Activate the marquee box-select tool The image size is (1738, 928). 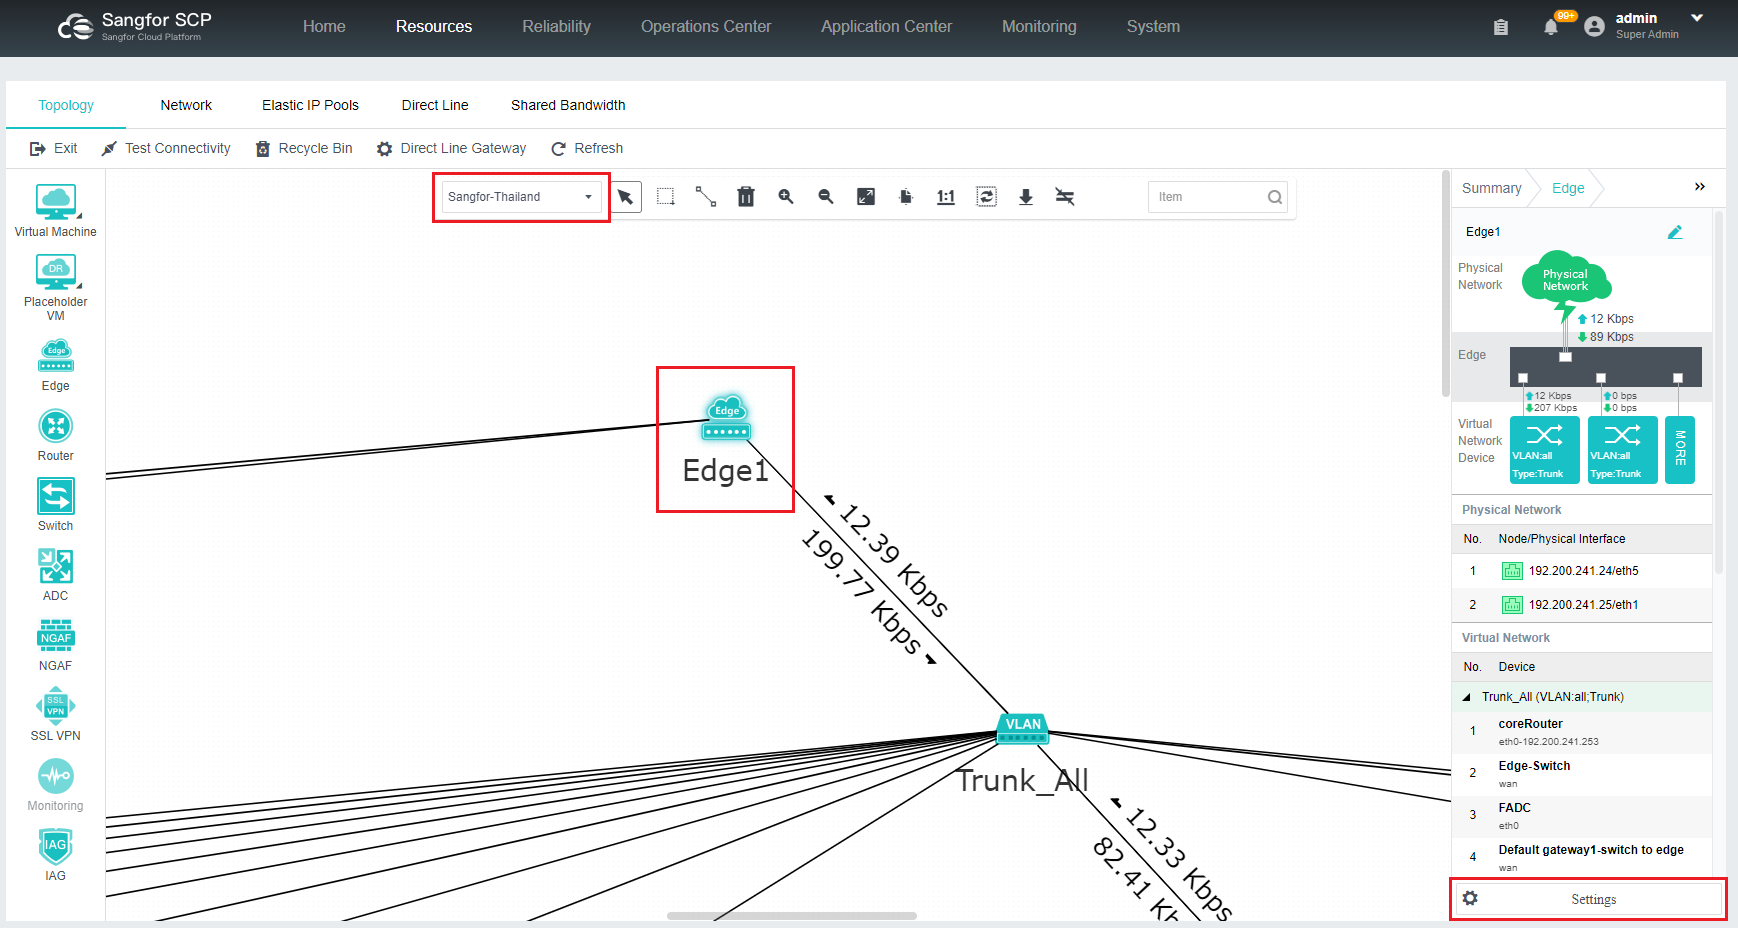[x=666, y=197]
